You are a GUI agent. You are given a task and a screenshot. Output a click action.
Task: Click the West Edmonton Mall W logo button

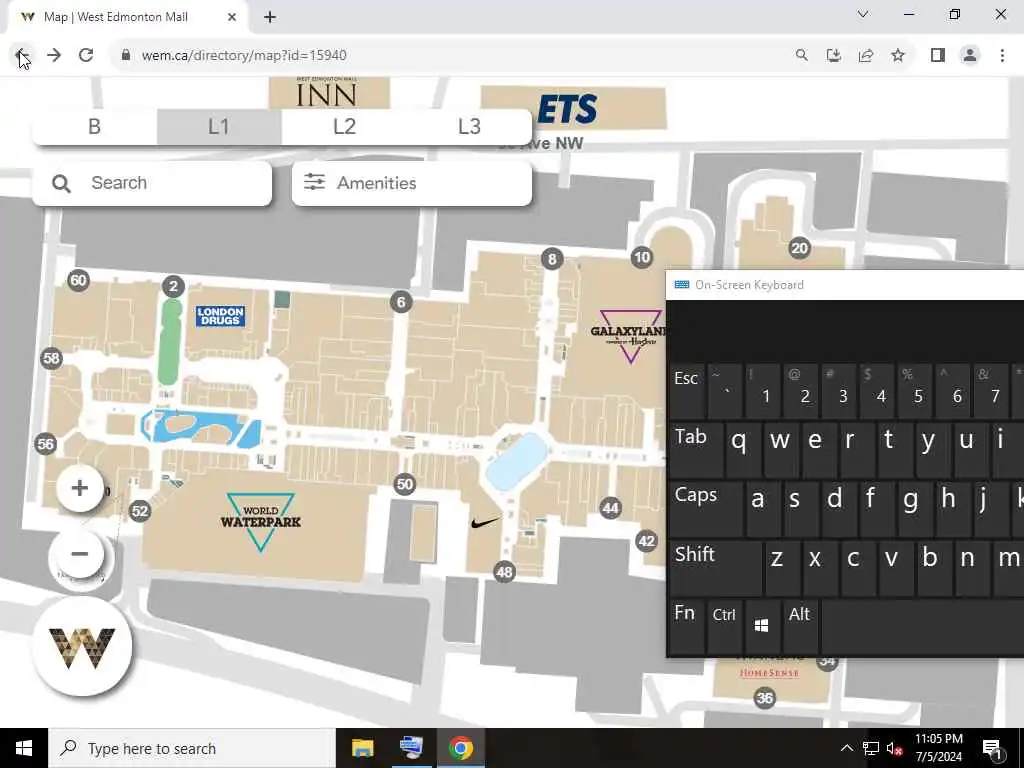[x=82, y=647]
